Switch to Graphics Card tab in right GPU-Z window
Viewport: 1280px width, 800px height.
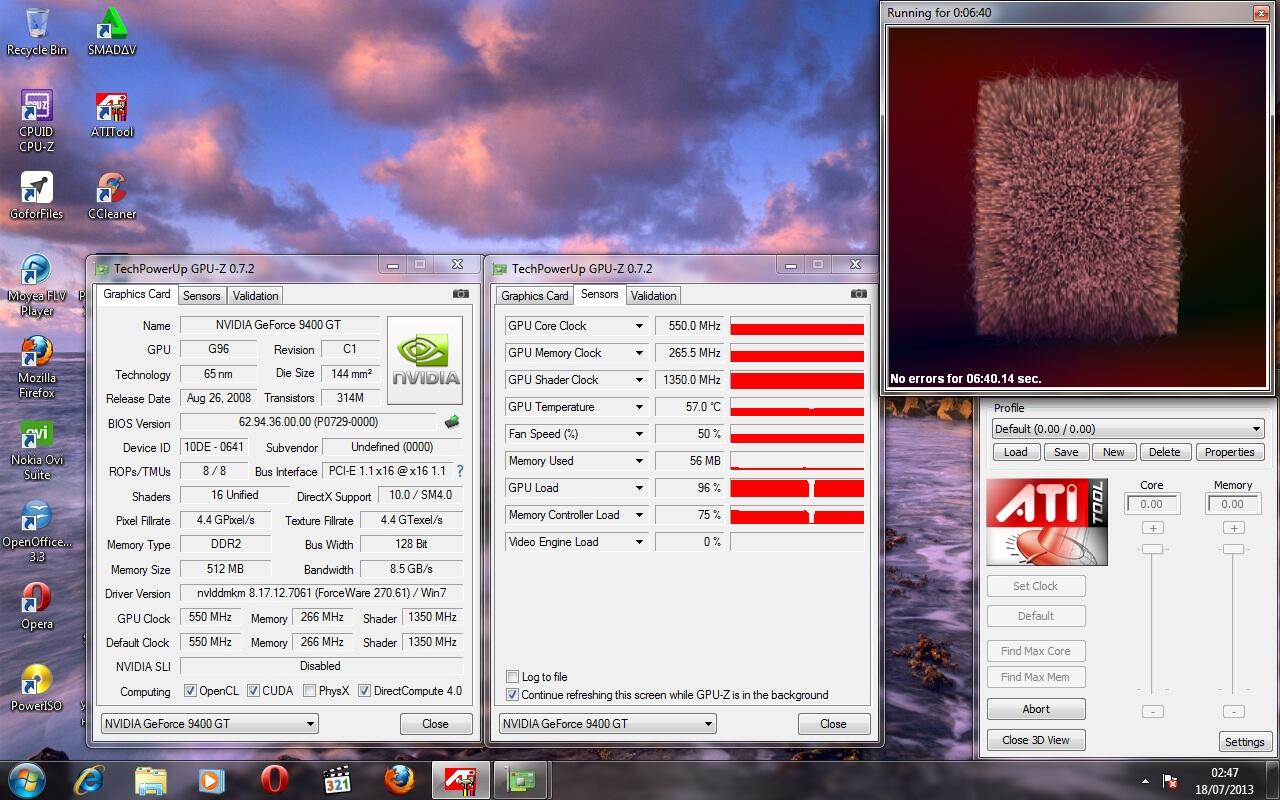pyautogui.click(x=535, y=296)
